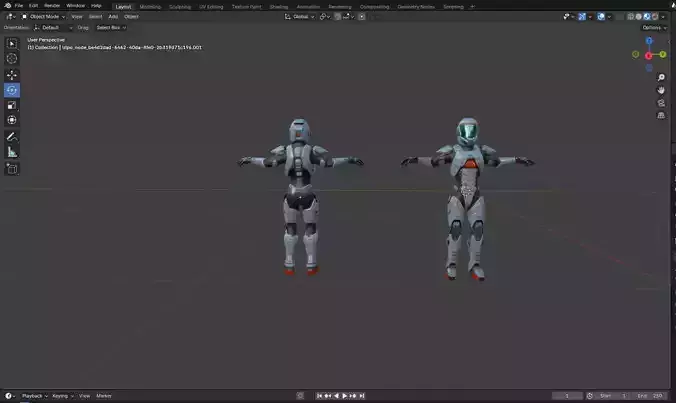This screenshot has height=403, width=676.
Task: Jump to the first frame
Action: [319, 396]
